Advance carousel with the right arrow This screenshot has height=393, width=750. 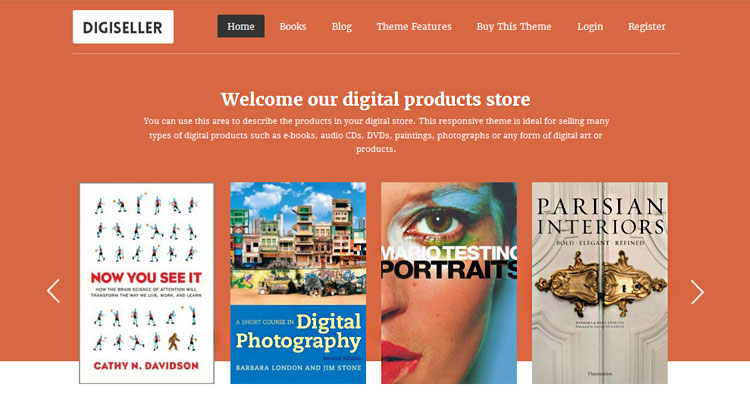(697, 292)
